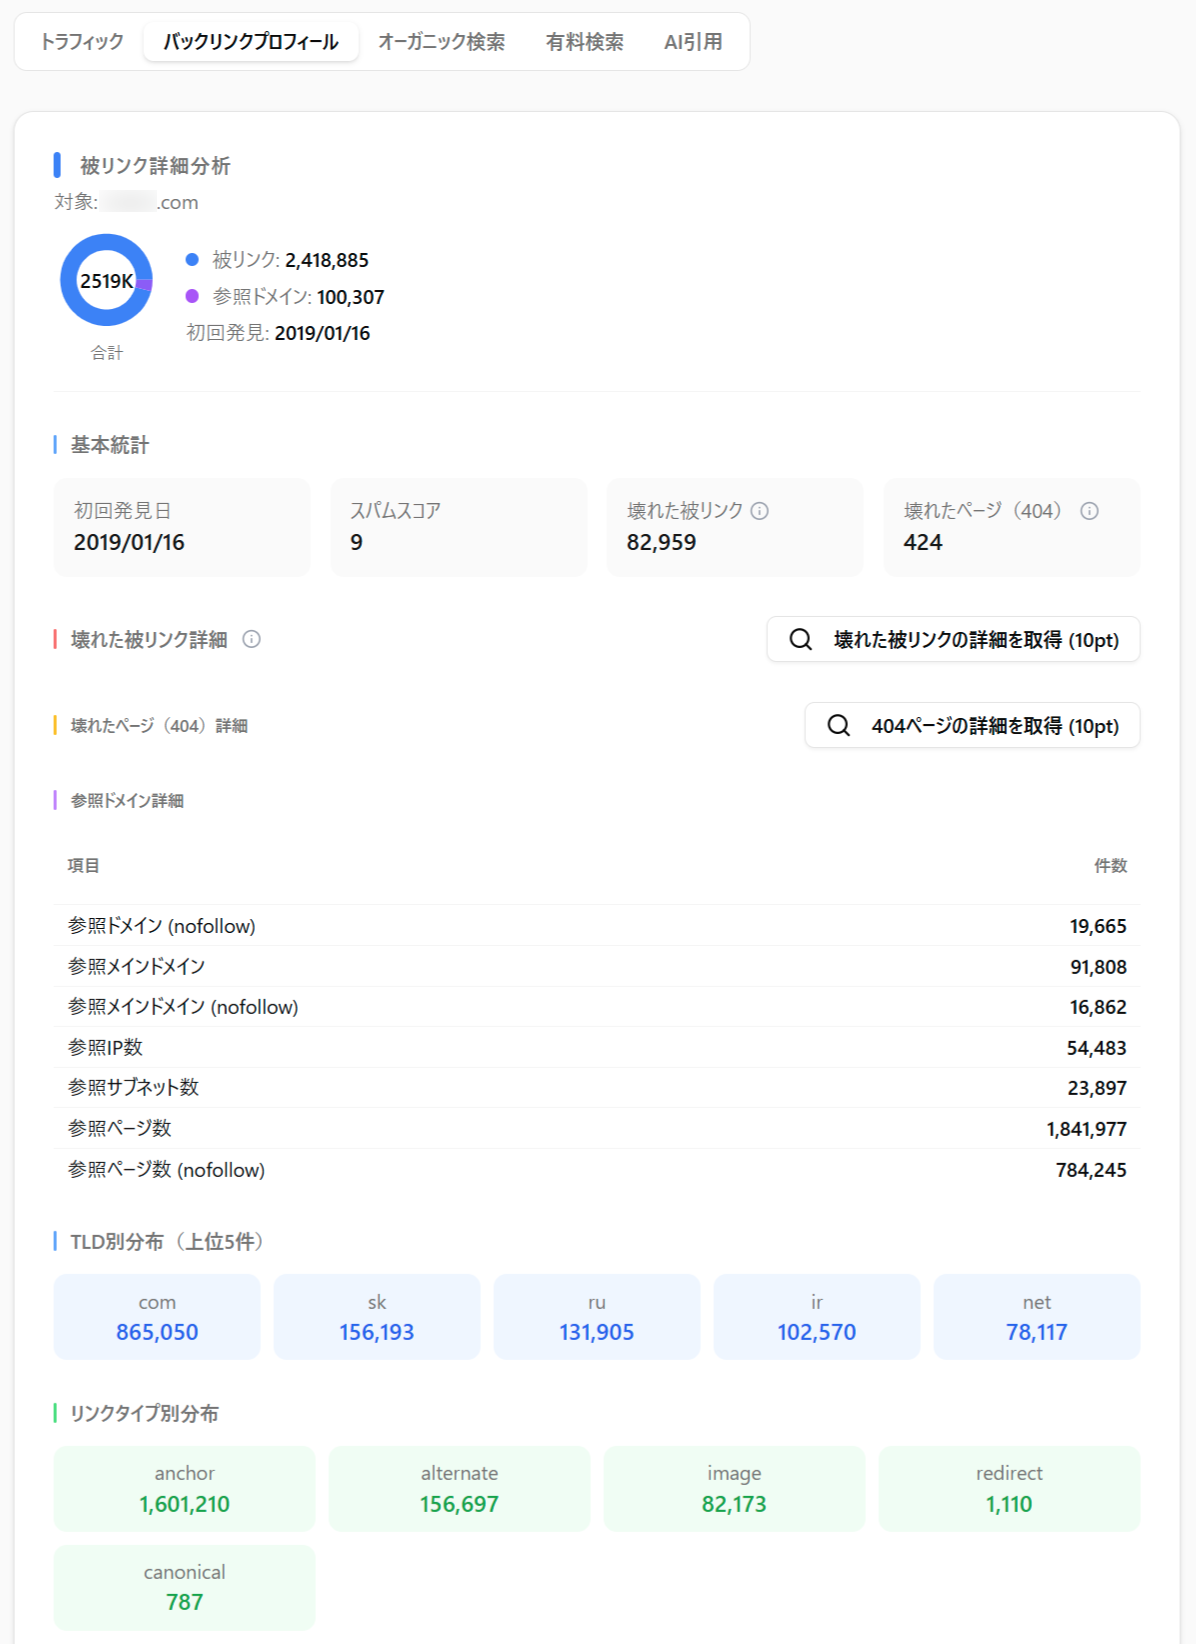Select the 参照IP数 row
Screen dimensions: 1196x1644
[x=597, y=1048]
